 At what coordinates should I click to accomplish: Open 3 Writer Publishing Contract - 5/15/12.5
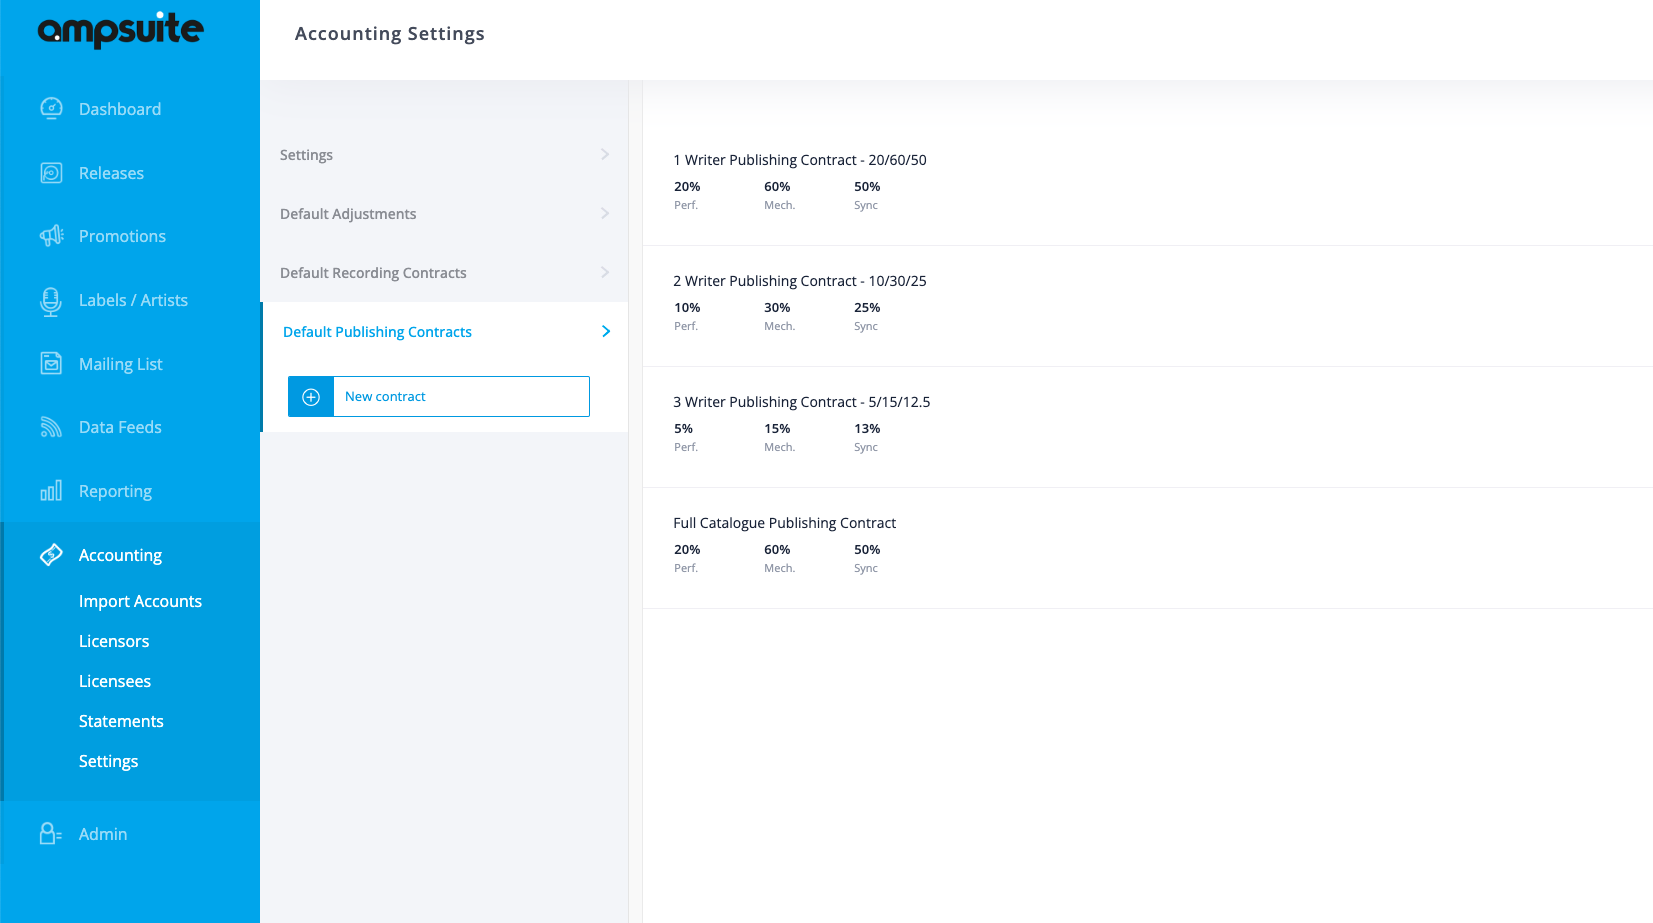(x=801, y=402)
